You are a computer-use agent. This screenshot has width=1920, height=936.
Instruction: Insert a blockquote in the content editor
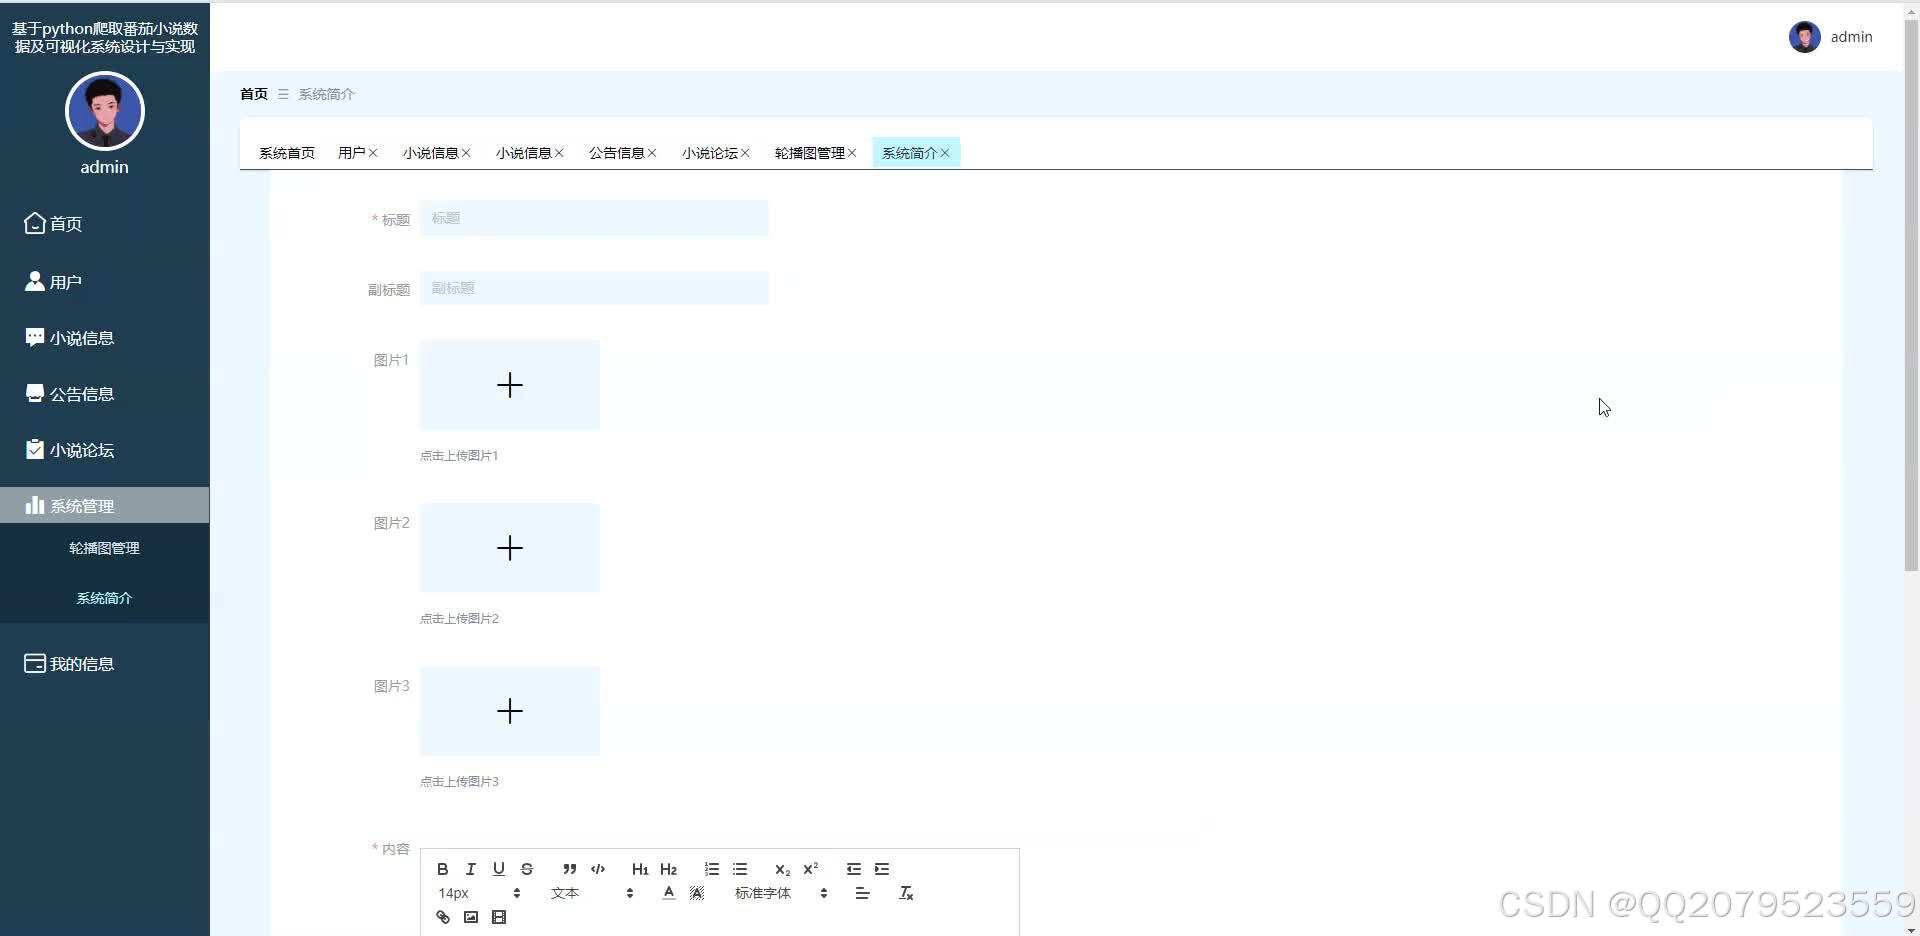[568, 869]
